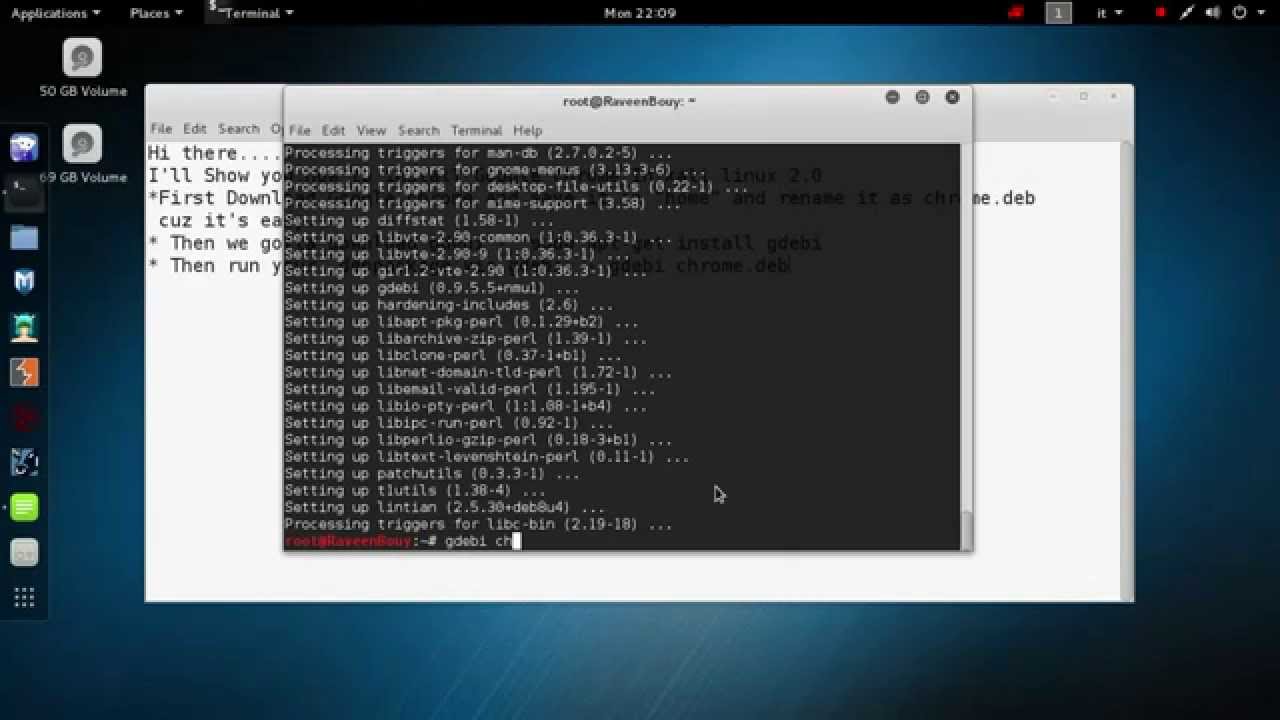Open the 'it' keyboard layout selector

(x=1109, y=13)
